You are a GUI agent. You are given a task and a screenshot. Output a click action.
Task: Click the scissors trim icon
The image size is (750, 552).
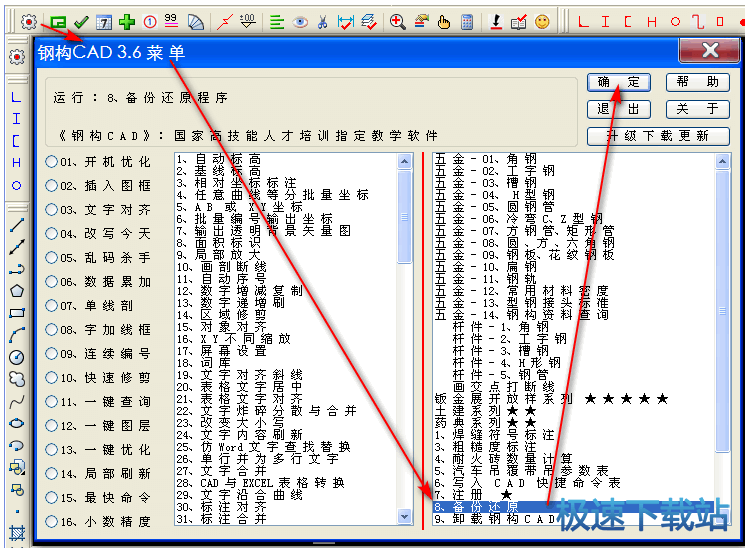323,22
